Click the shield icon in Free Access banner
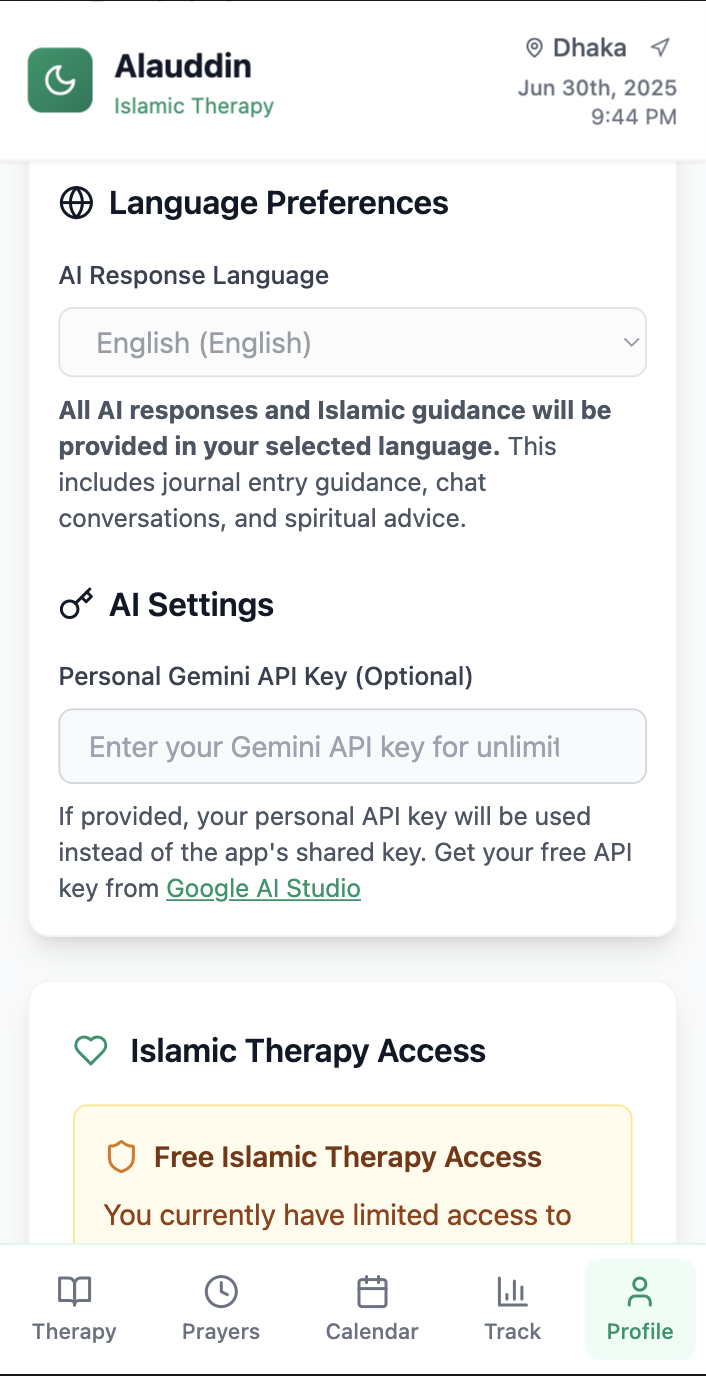 (121, 1157)
